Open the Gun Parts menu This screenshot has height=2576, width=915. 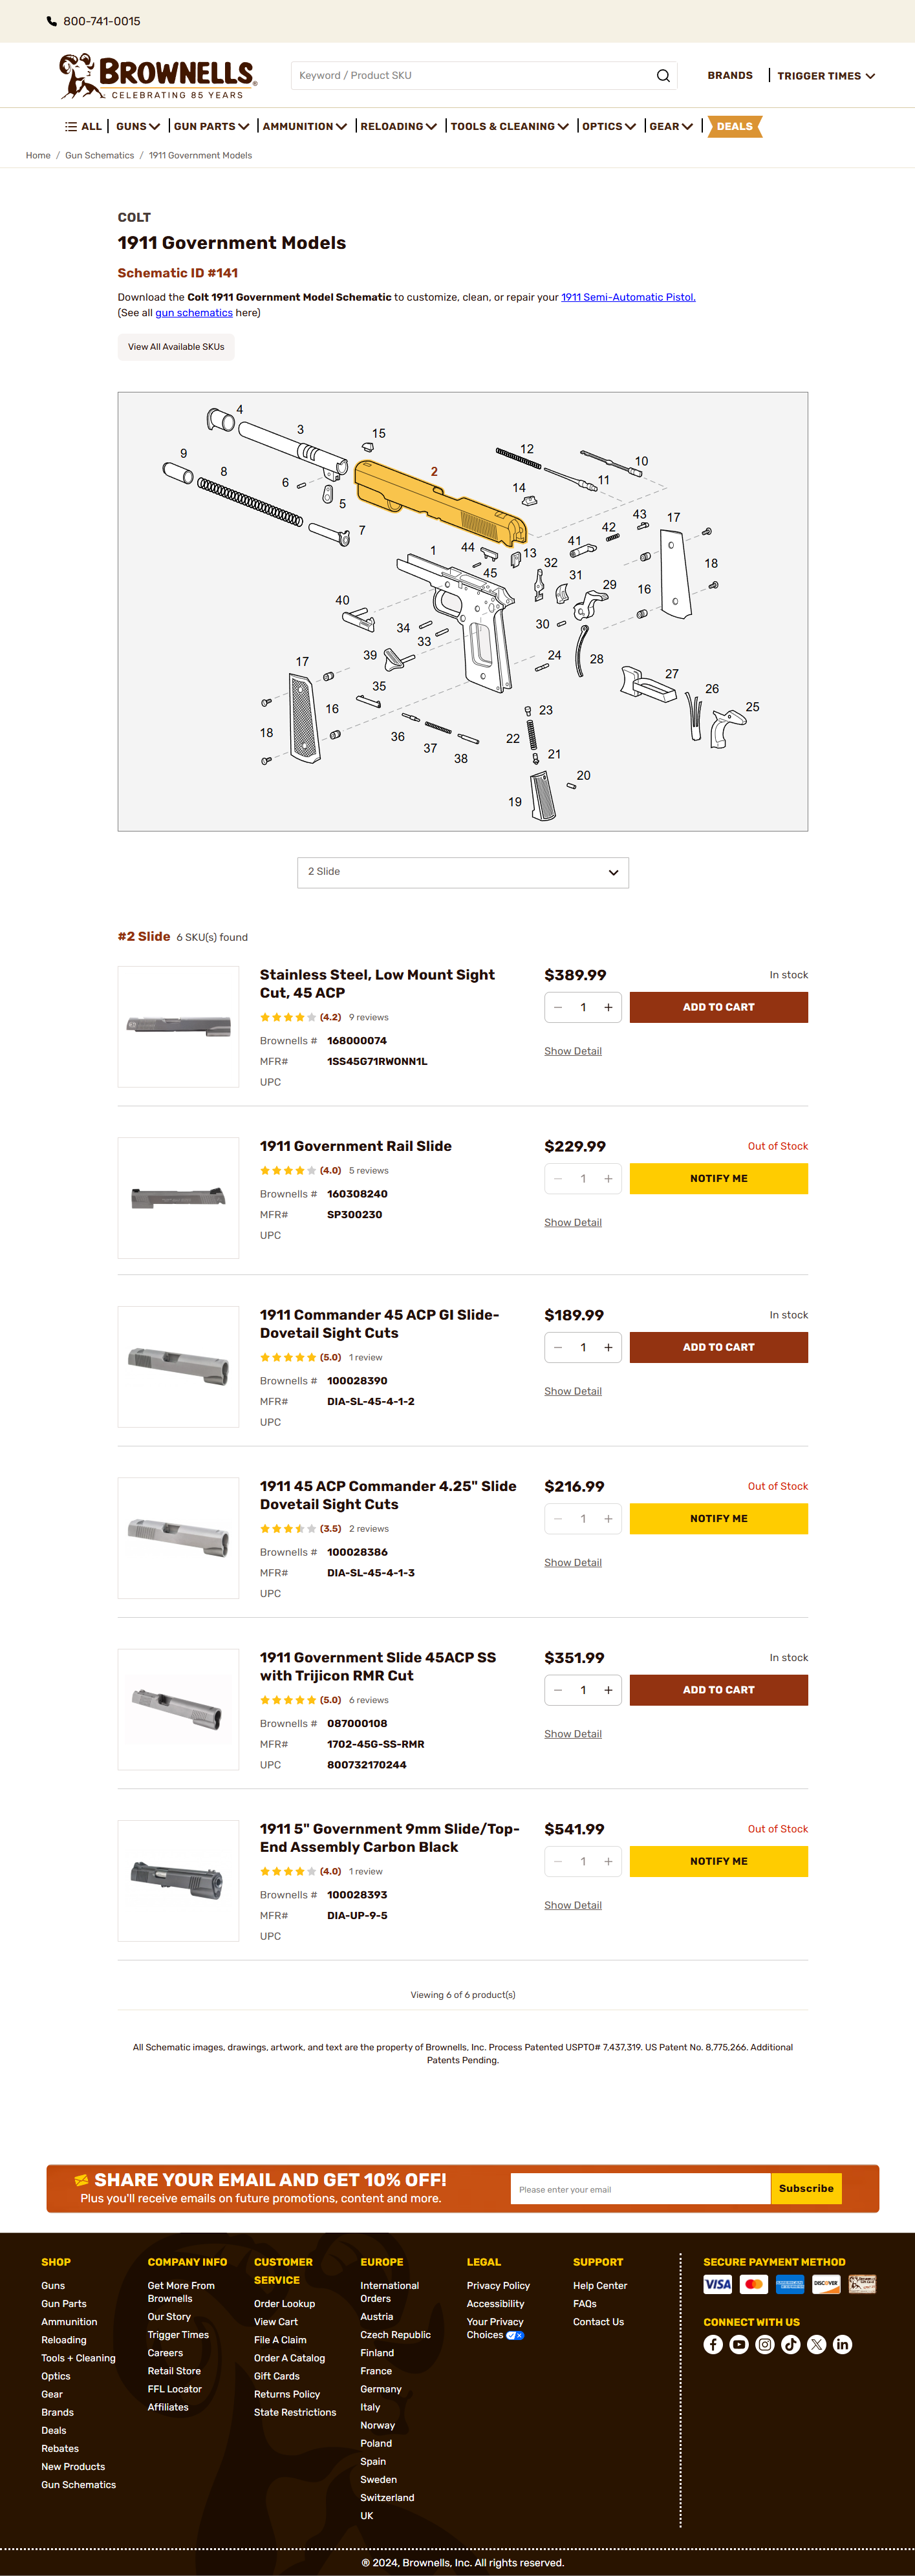tap(211, 127)
